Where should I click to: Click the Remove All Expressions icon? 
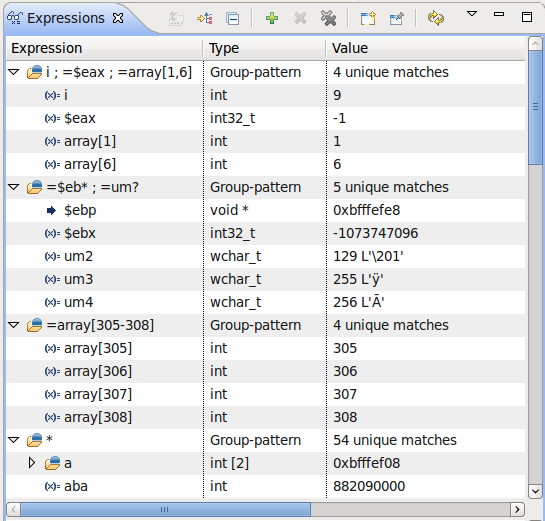[x=328, y=18]
